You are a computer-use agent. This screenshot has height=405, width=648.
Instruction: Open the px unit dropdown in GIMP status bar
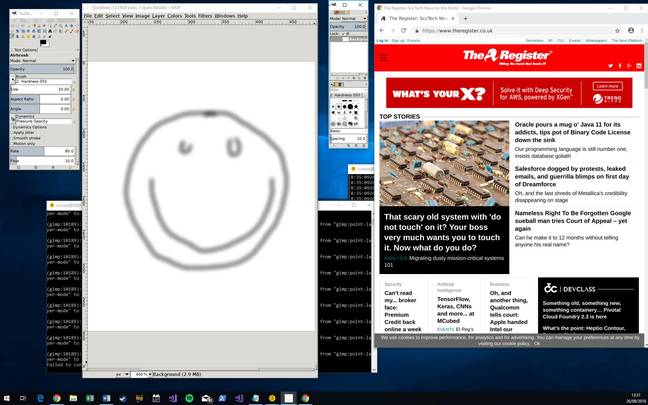122,374
